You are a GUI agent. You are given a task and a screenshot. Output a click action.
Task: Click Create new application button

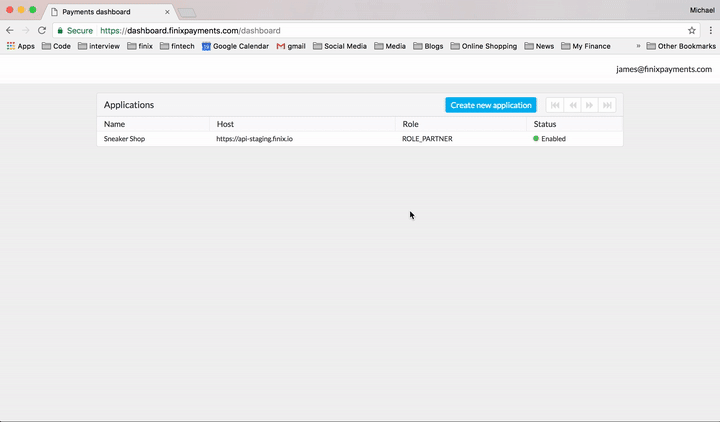(x=490, y=105)
